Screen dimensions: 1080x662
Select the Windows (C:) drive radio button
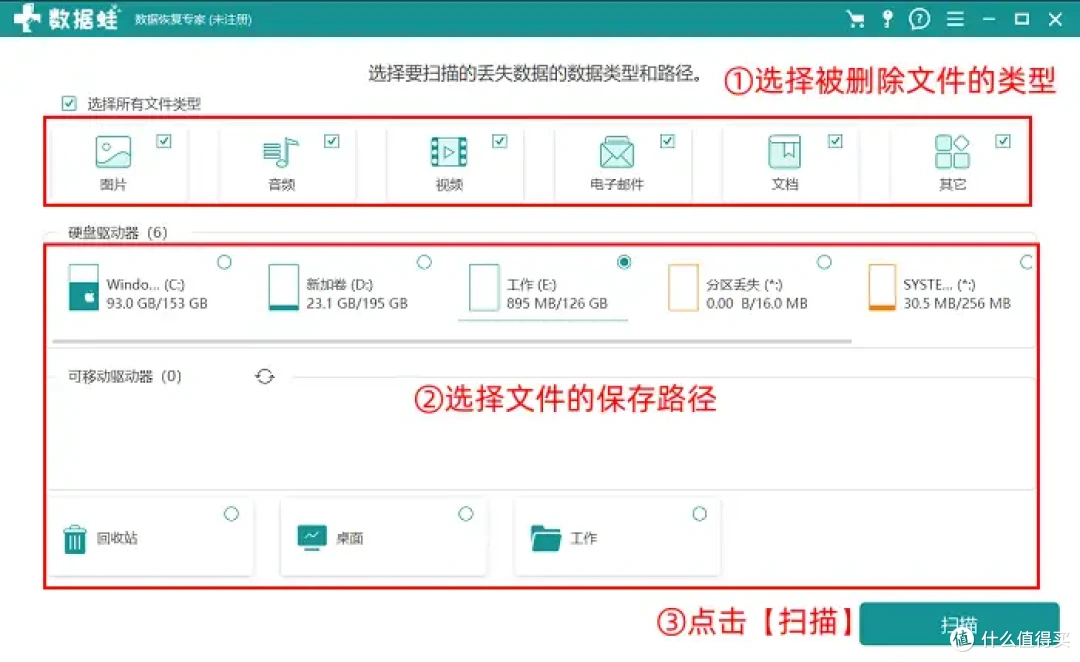(224, 262)
